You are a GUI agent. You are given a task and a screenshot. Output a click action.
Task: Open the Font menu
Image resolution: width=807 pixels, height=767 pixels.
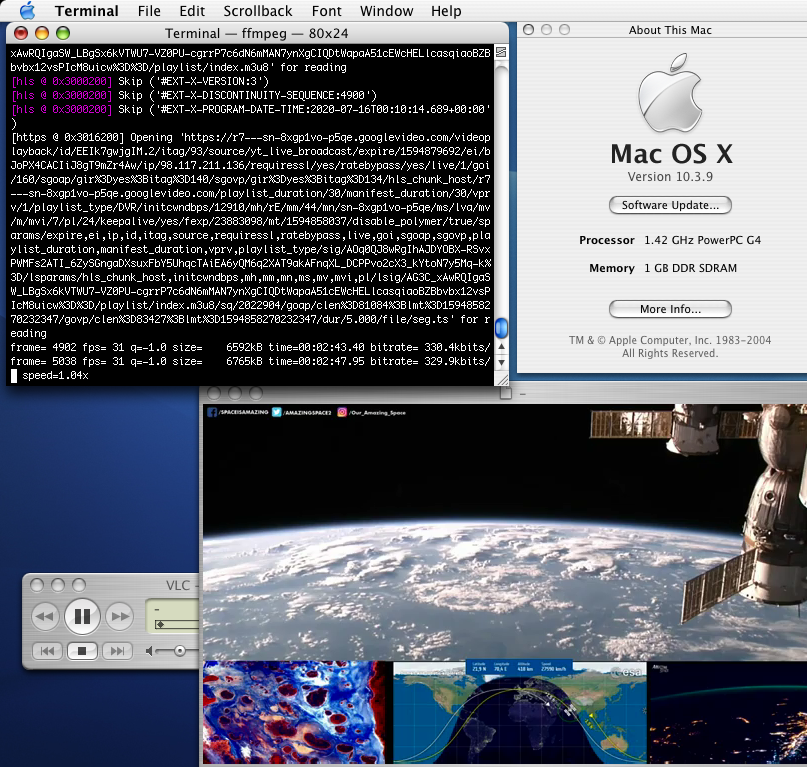(x=326, y=11)
